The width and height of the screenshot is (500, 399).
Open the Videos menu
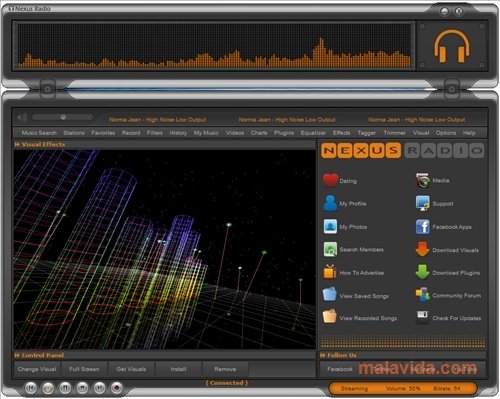click(235, 133)
